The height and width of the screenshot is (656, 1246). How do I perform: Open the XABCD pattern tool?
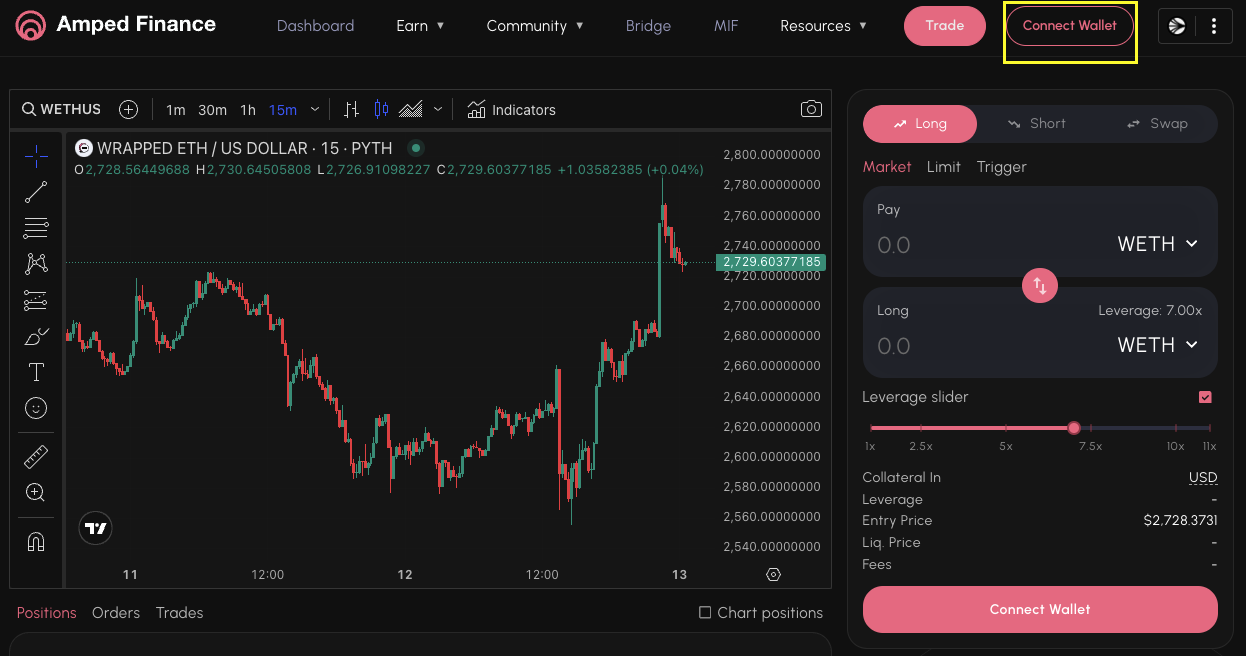click(36, 263)
